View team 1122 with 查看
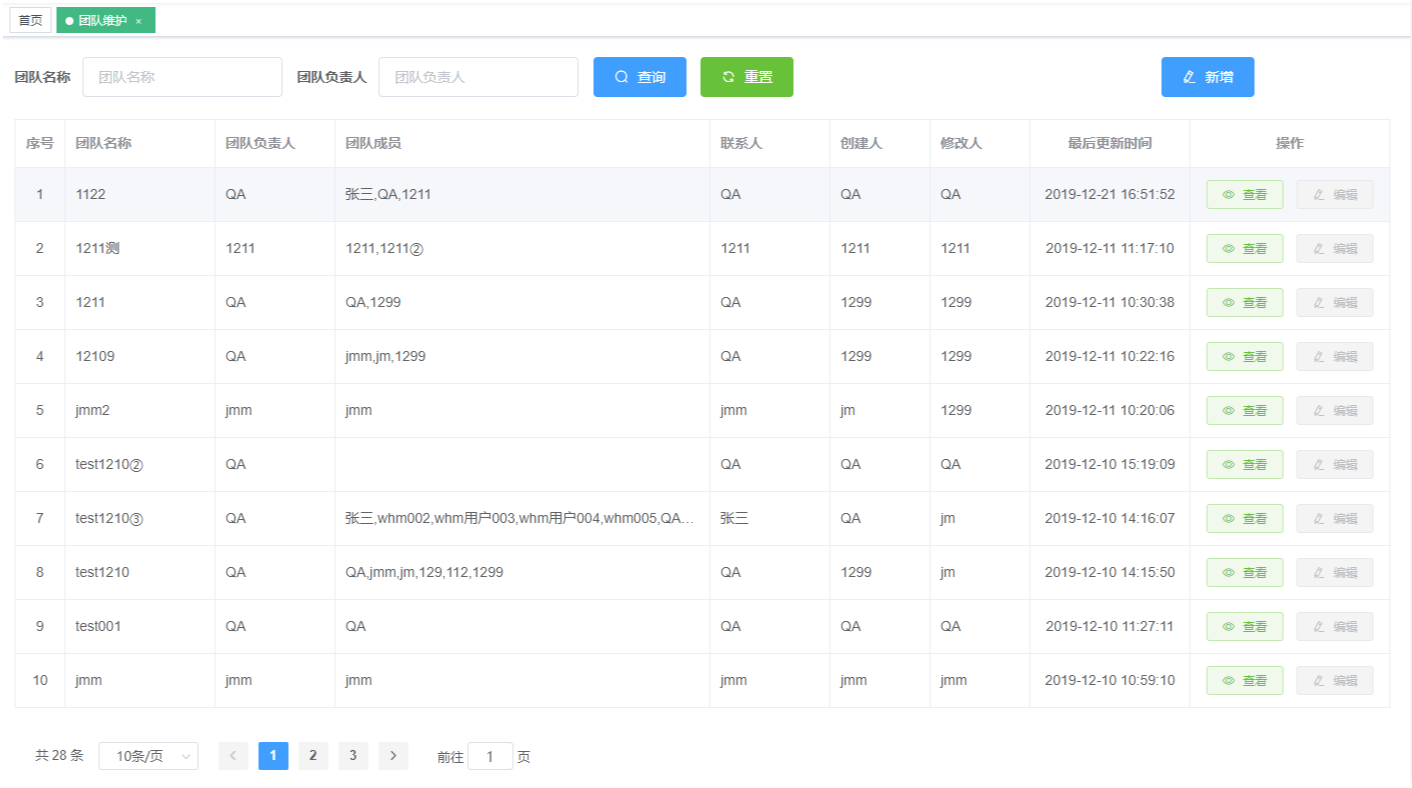This screenshot has width=1412, height=788. (1245, 195)
